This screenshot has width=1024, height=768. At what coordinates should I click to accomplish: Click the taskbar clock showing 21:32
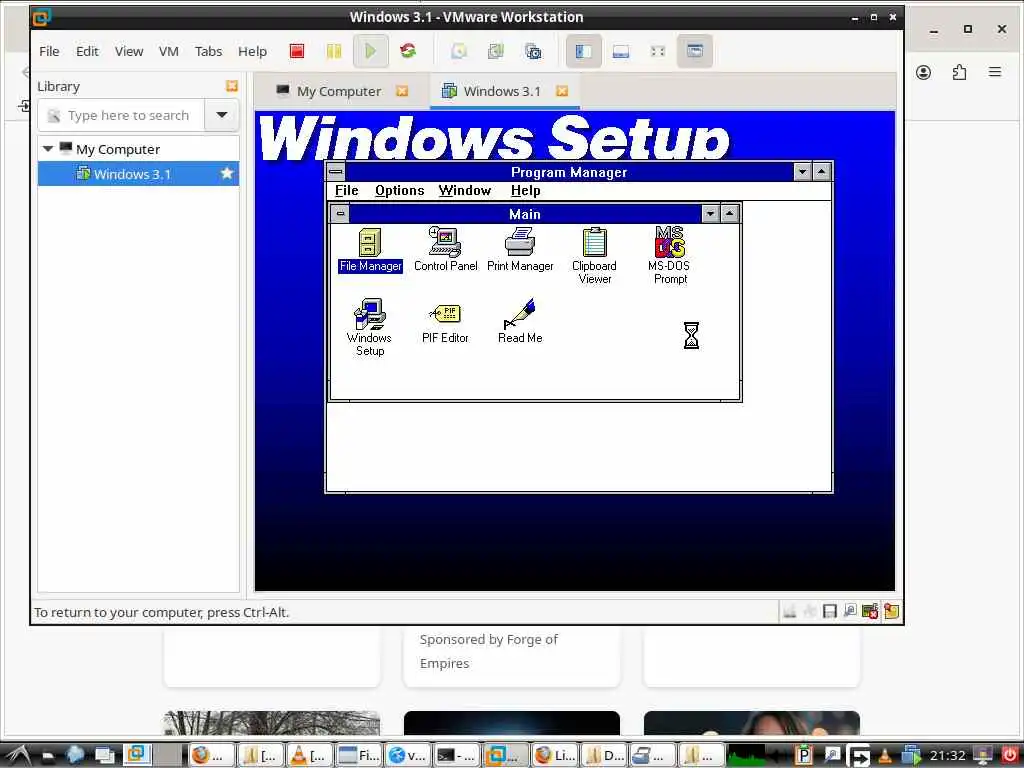(x=947, y=756)
